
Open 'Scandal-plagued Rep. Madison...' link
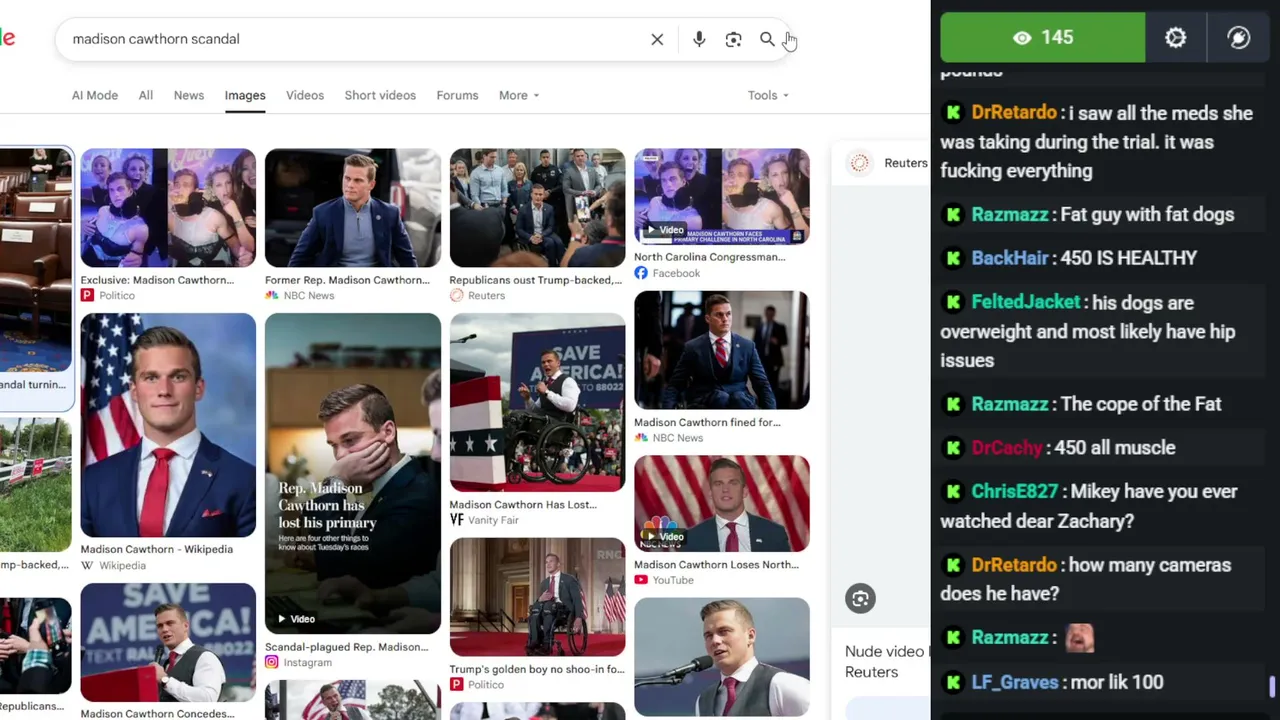[x=346, y=647]
